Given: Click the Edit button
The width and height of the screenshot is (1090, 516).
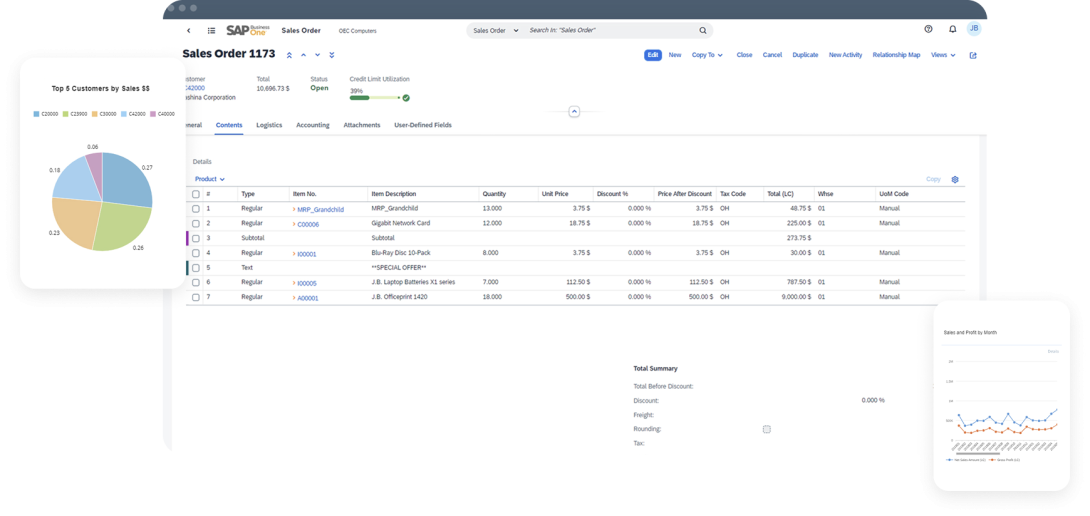Looking at the screenshot, I should (653, 55).
